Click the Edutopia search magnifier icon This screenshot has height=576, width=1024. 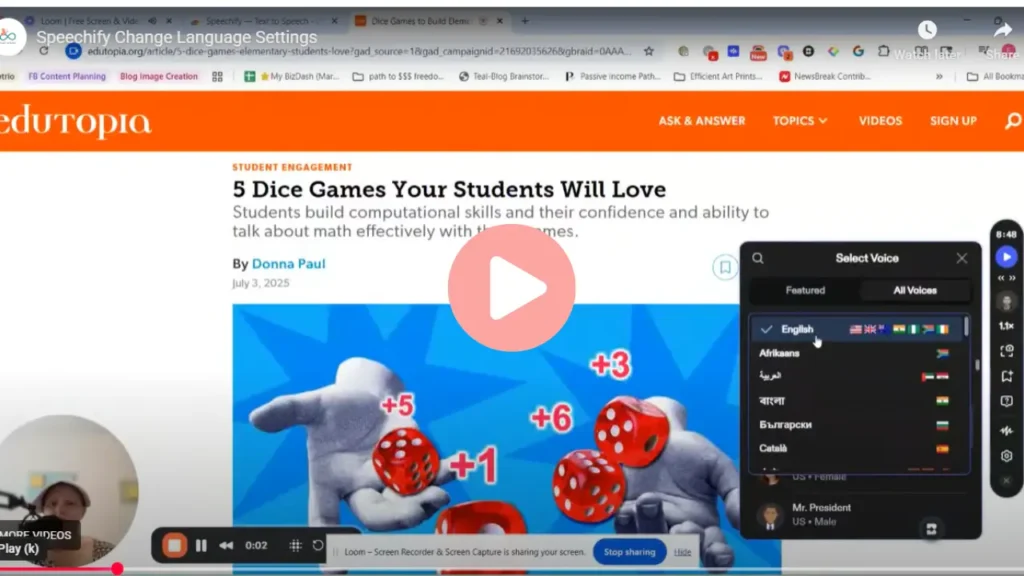(1013, 121)
